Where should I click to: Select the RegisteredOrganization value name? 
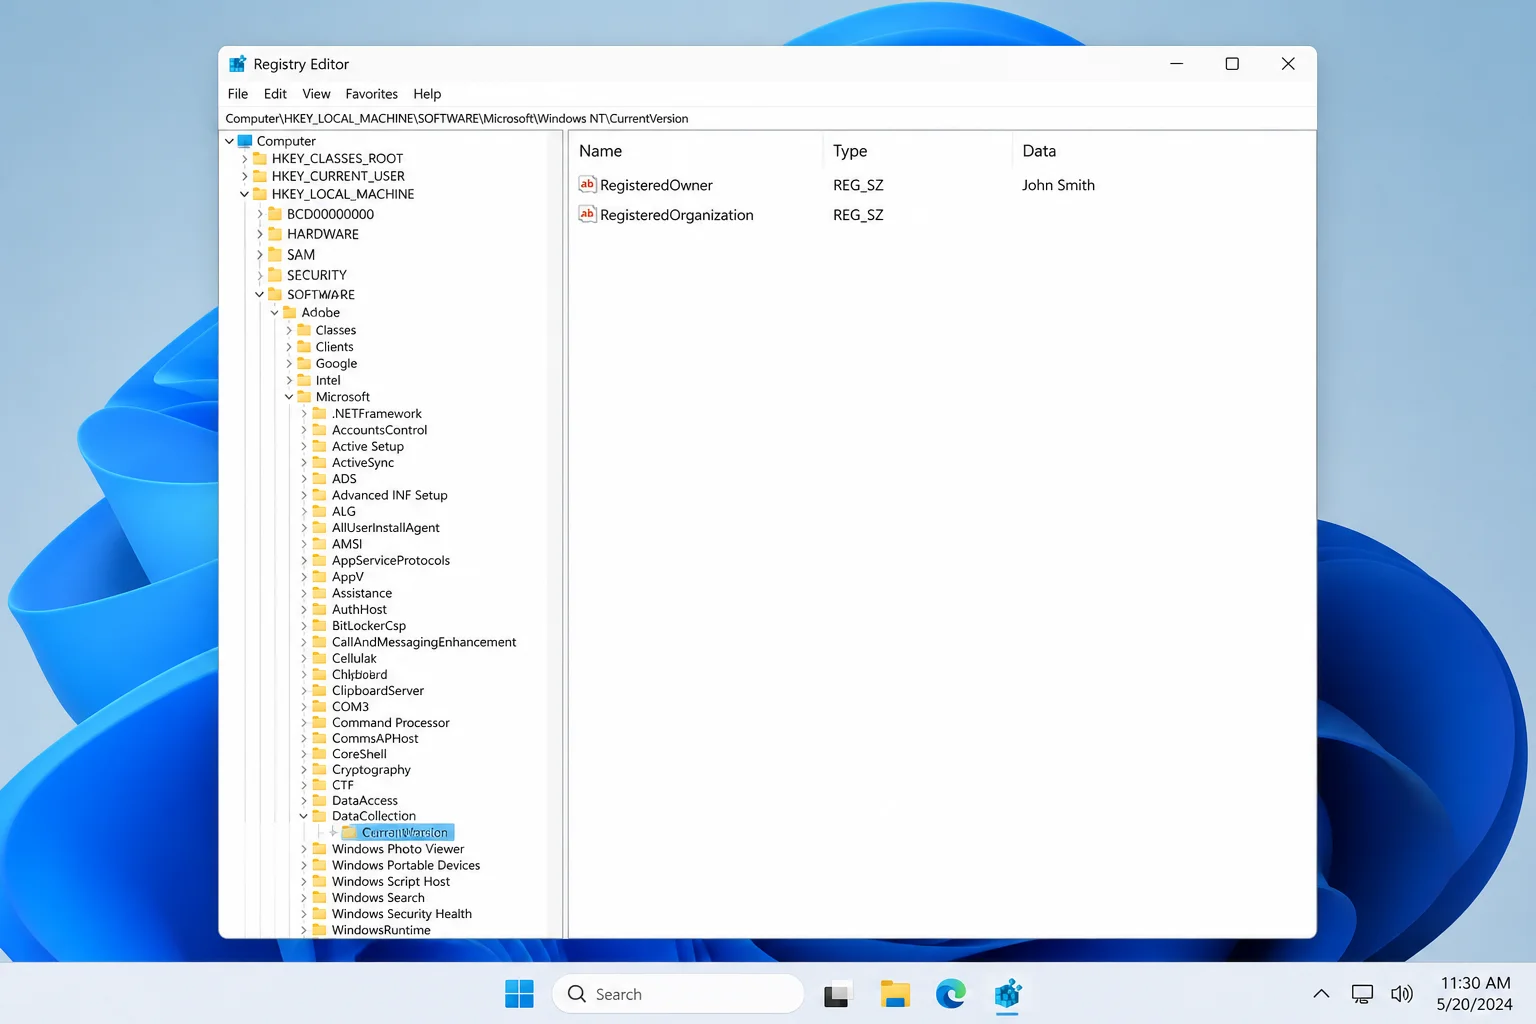[x=677, y=215]
